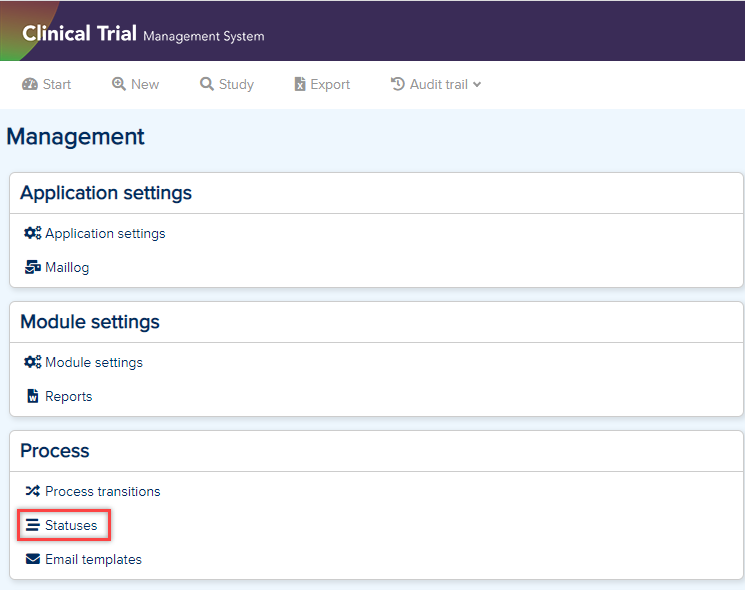Click the Management page heading

click(76, 137)
